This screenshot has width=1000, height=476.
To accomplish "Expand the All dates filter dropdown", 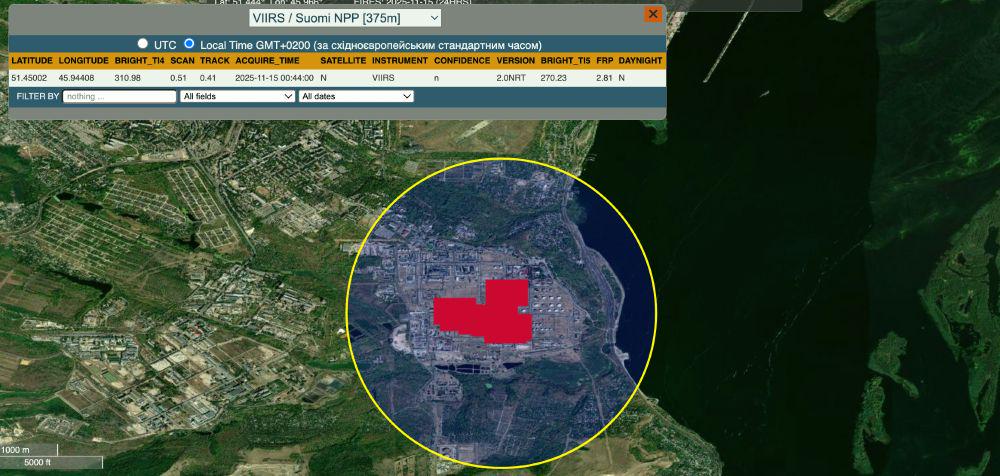I will click(x=356, y=96).
